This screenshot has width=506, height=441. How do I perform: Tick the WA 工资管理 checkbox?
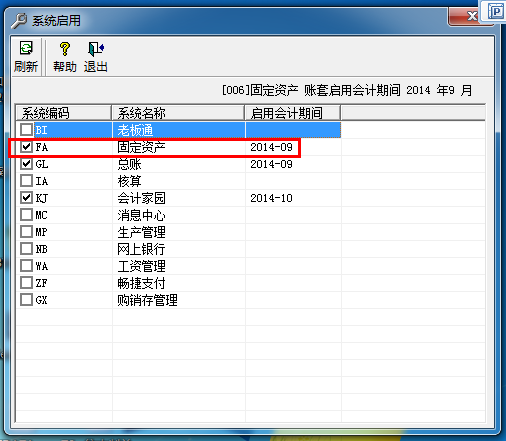26,266
